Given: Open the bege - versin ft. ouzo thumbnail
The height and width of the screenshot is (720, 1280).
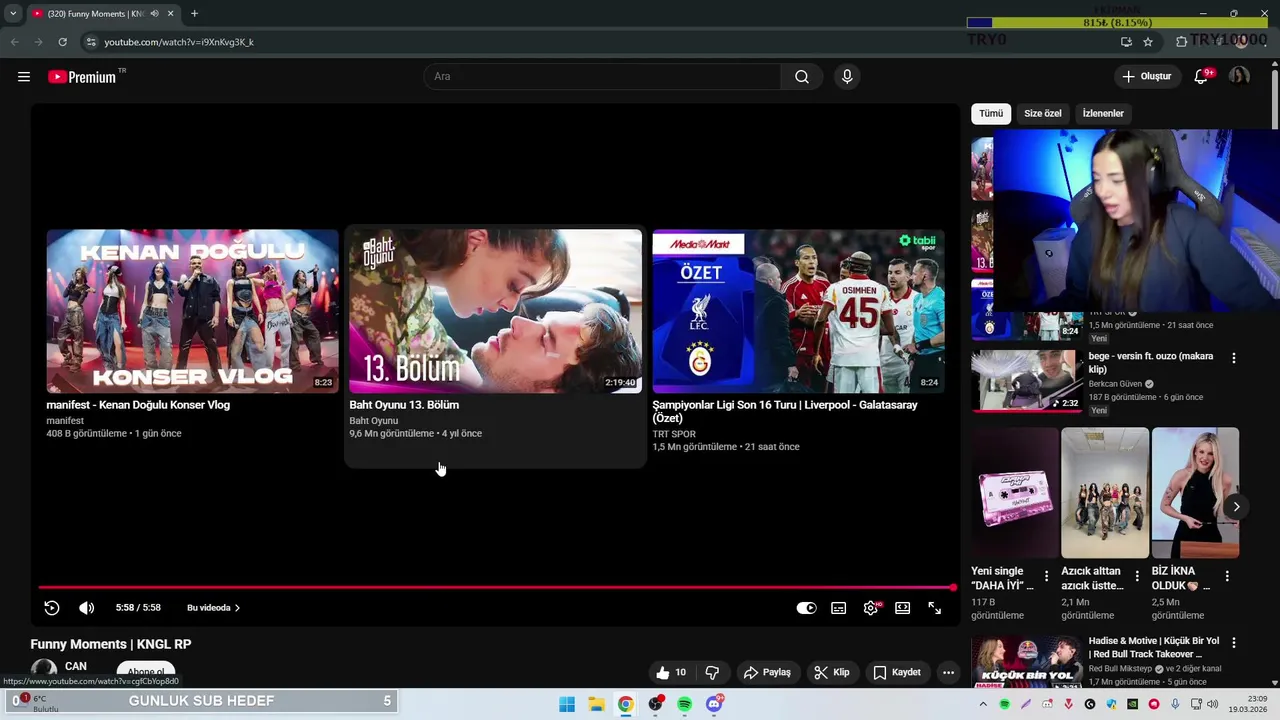Looking at the screenshot, I should click(x=1027, y=381).
